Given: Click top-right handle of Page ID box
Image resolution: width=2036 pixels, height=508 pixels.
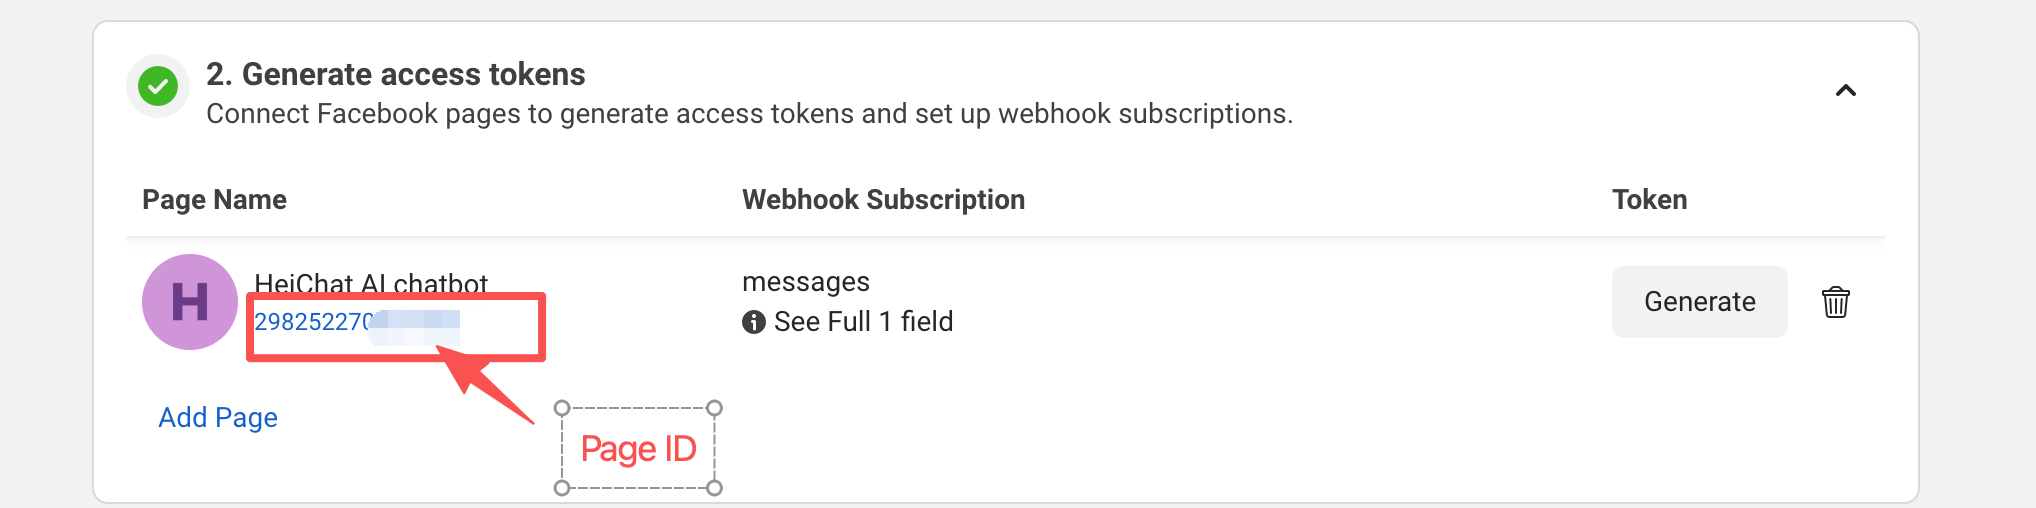Looking at the screenshot, I should click(x=714, y=408).
